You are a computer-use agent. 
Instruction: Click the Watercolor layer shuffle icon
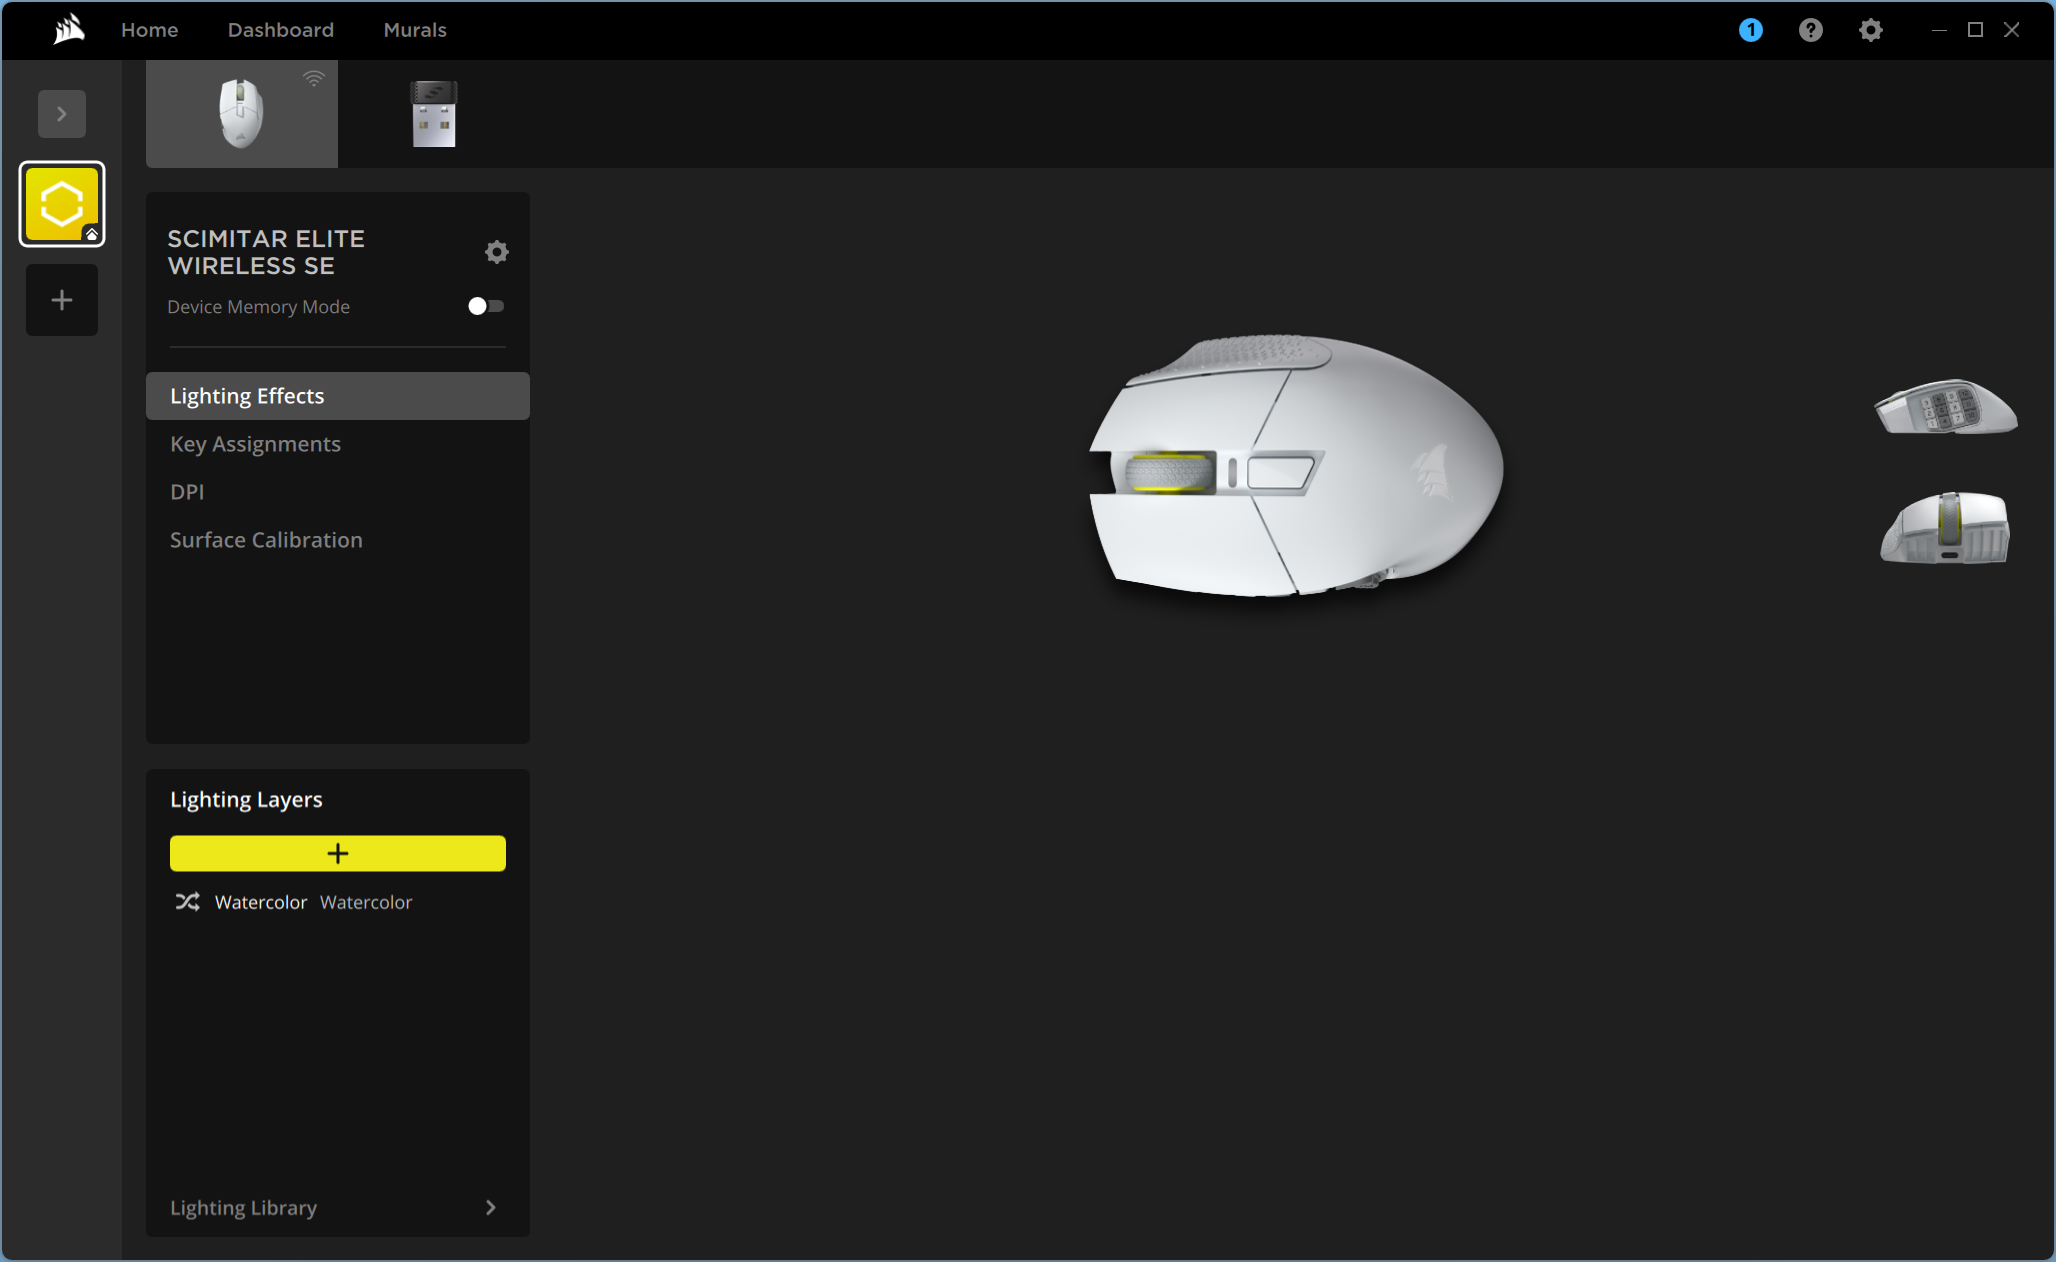187,902
